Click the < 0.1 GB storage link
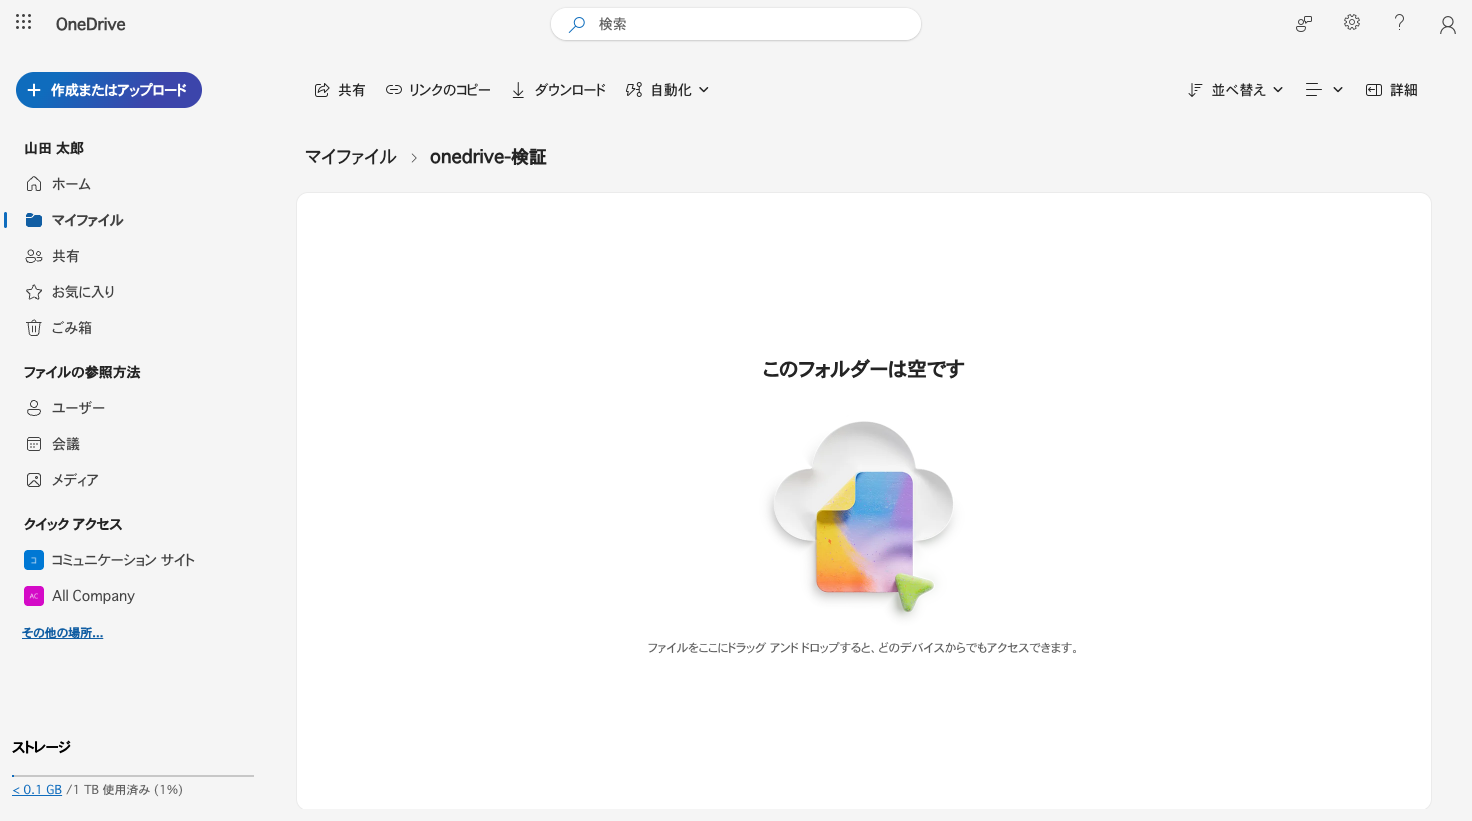 click(37, 790)
